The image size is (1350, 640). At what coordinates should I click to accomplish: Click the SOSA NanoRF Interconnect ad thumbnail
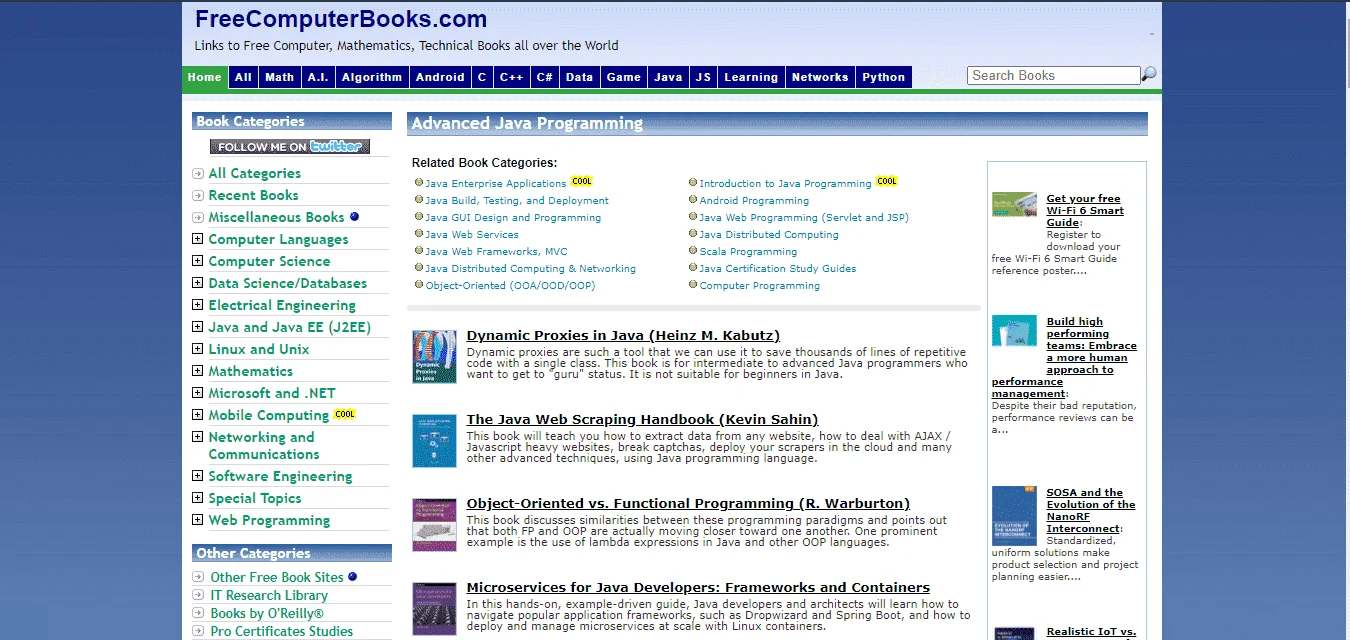point(1014,516)
